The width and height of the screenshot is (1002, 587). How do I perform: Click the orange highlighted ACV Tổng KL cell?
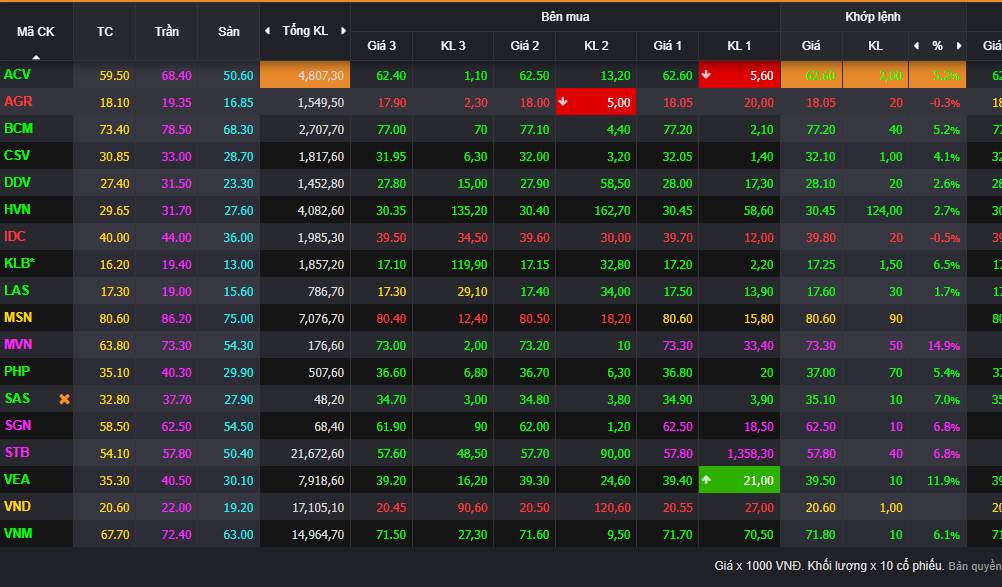coord(305,75)
